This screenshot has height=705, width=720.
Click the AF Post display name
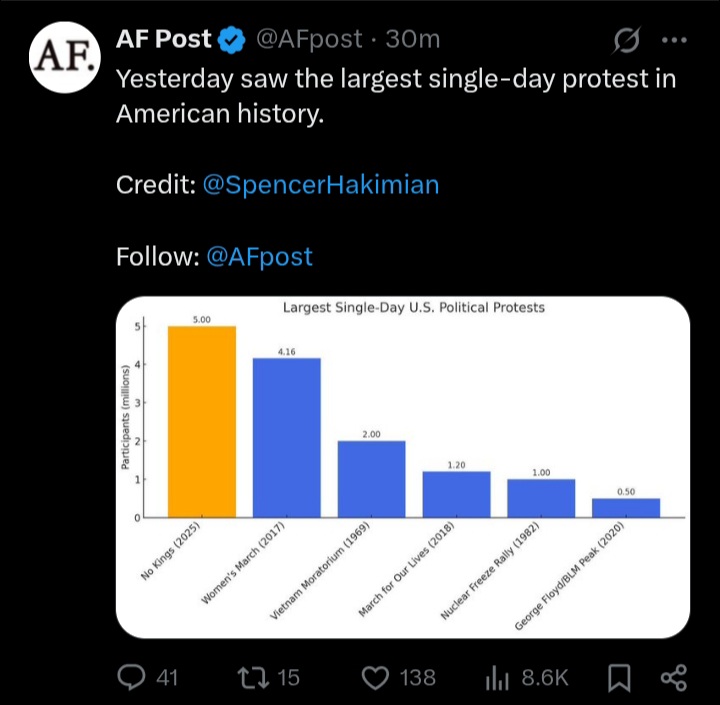(x=164, y=39)
